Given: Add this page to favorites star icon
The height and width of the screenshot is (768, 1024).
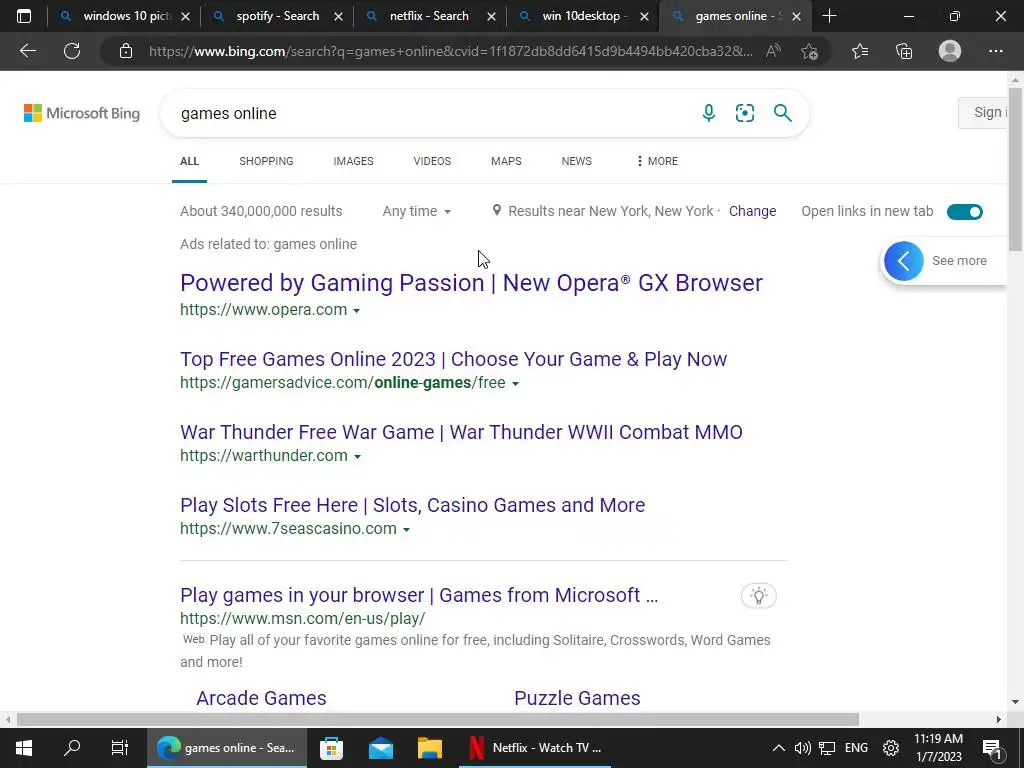Looking at the screenshot, I should (x=810, y=51).
